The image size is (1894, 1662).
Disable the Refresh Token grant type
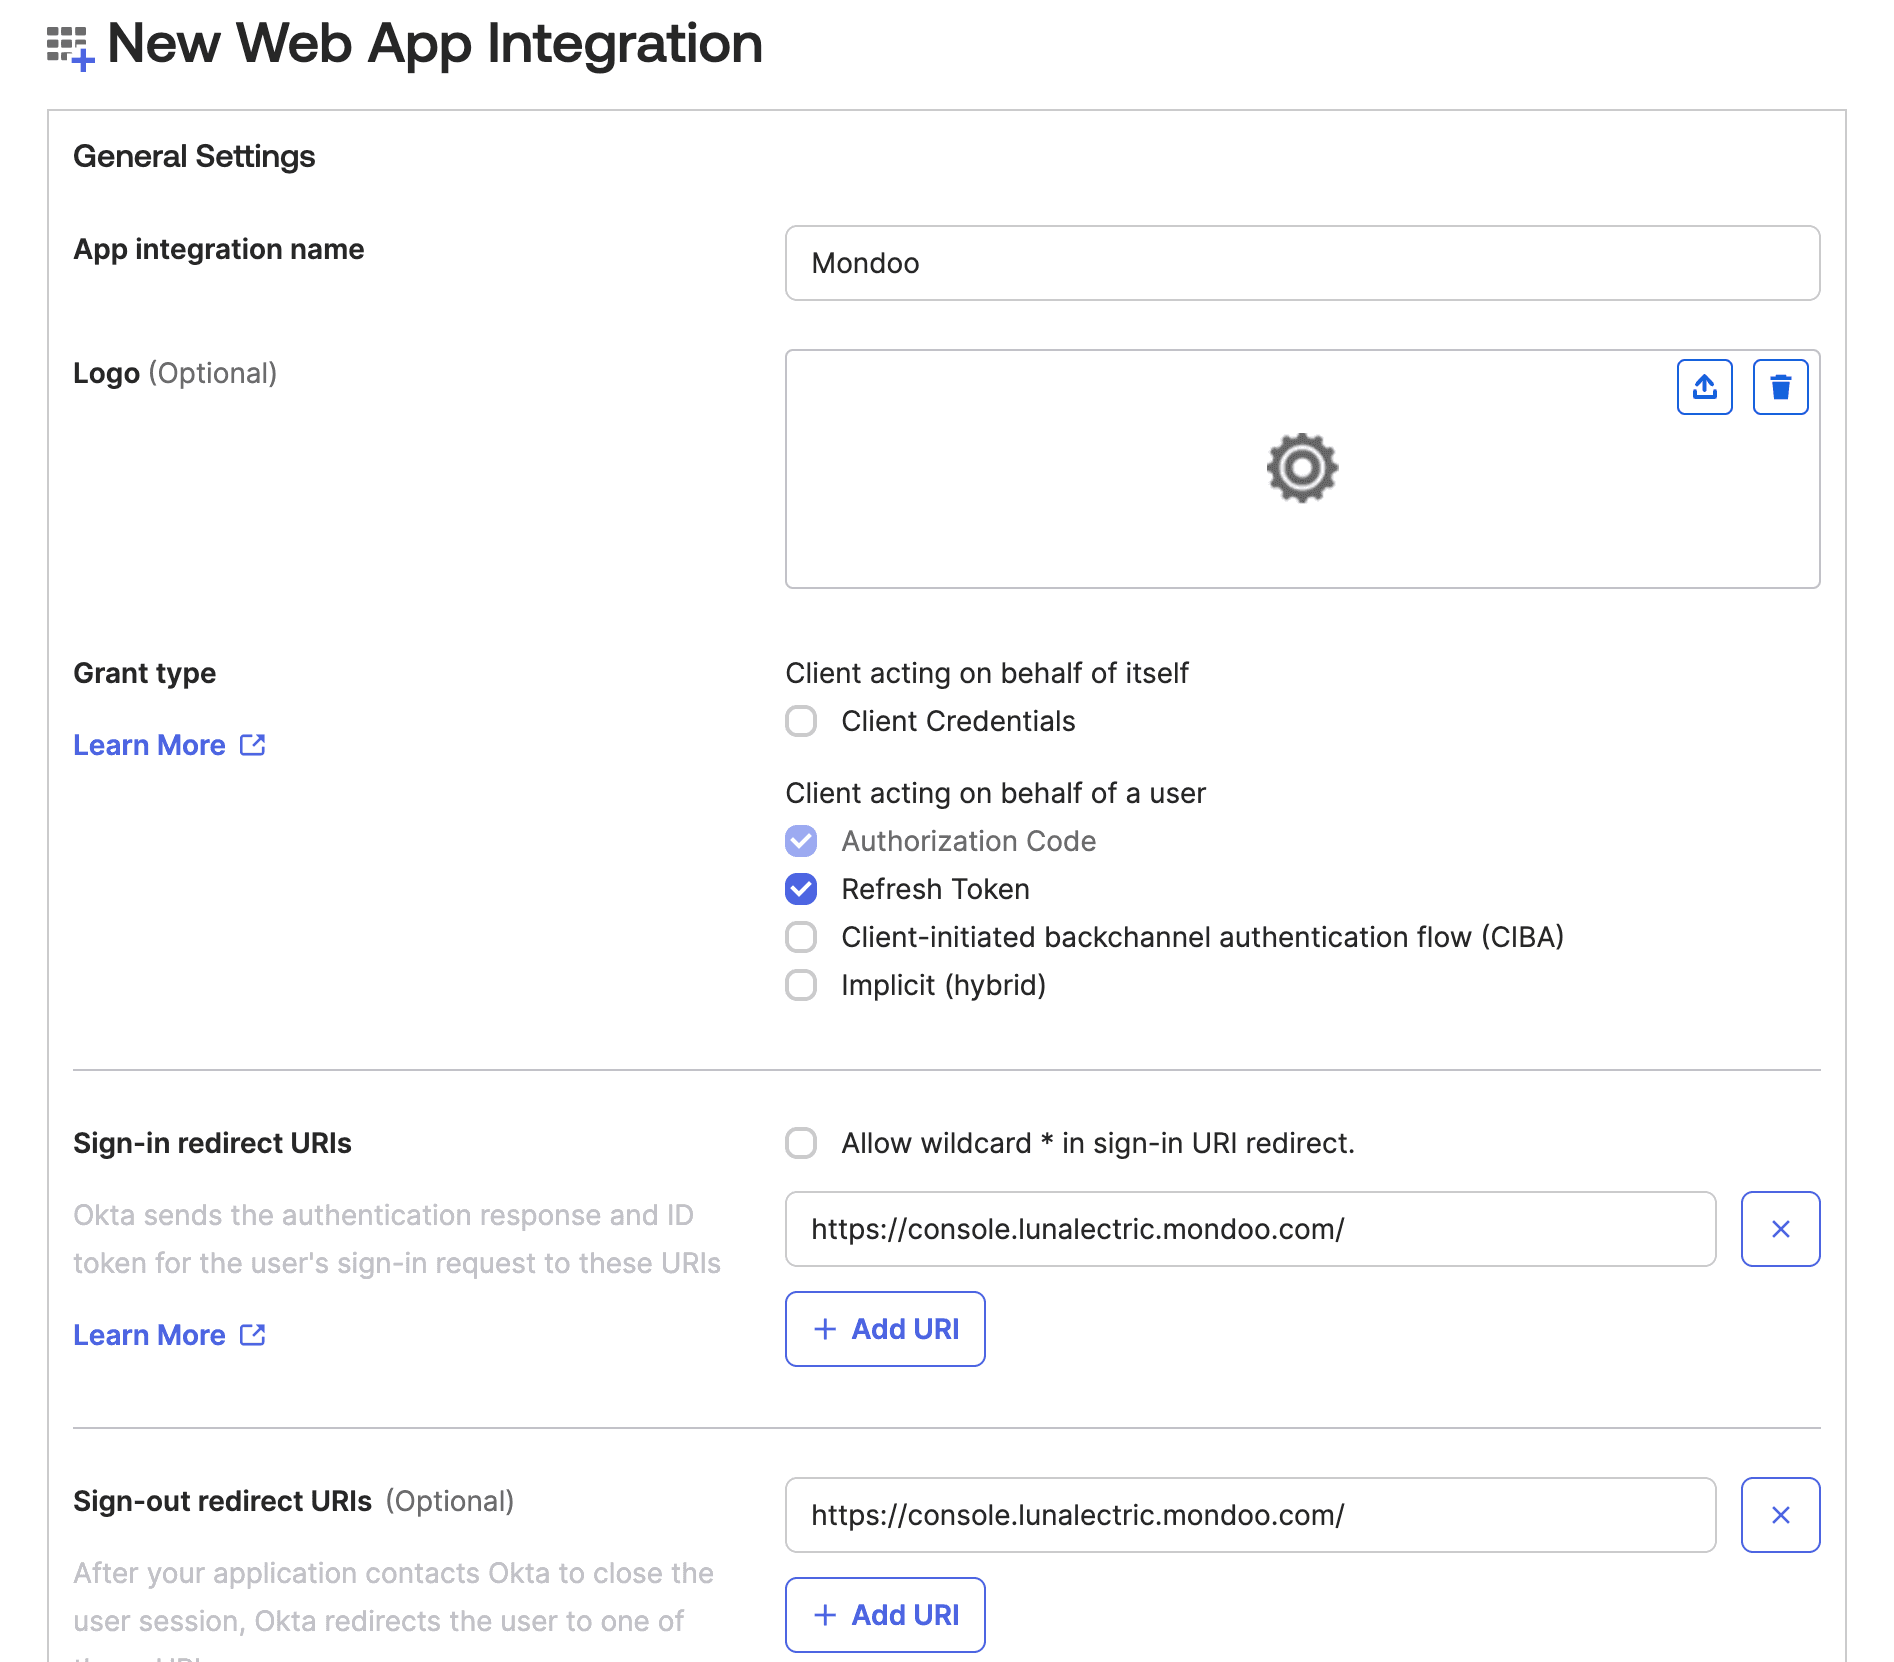801,889
